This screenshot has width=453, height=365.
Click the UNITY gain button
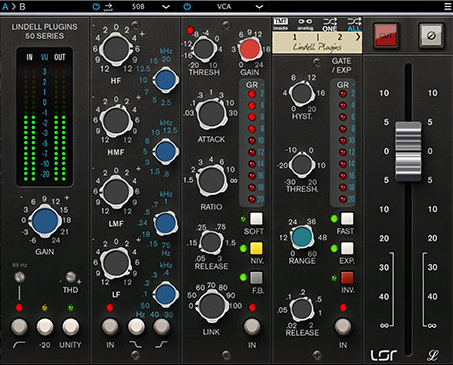pyautogui.click(x=70, y=326)
